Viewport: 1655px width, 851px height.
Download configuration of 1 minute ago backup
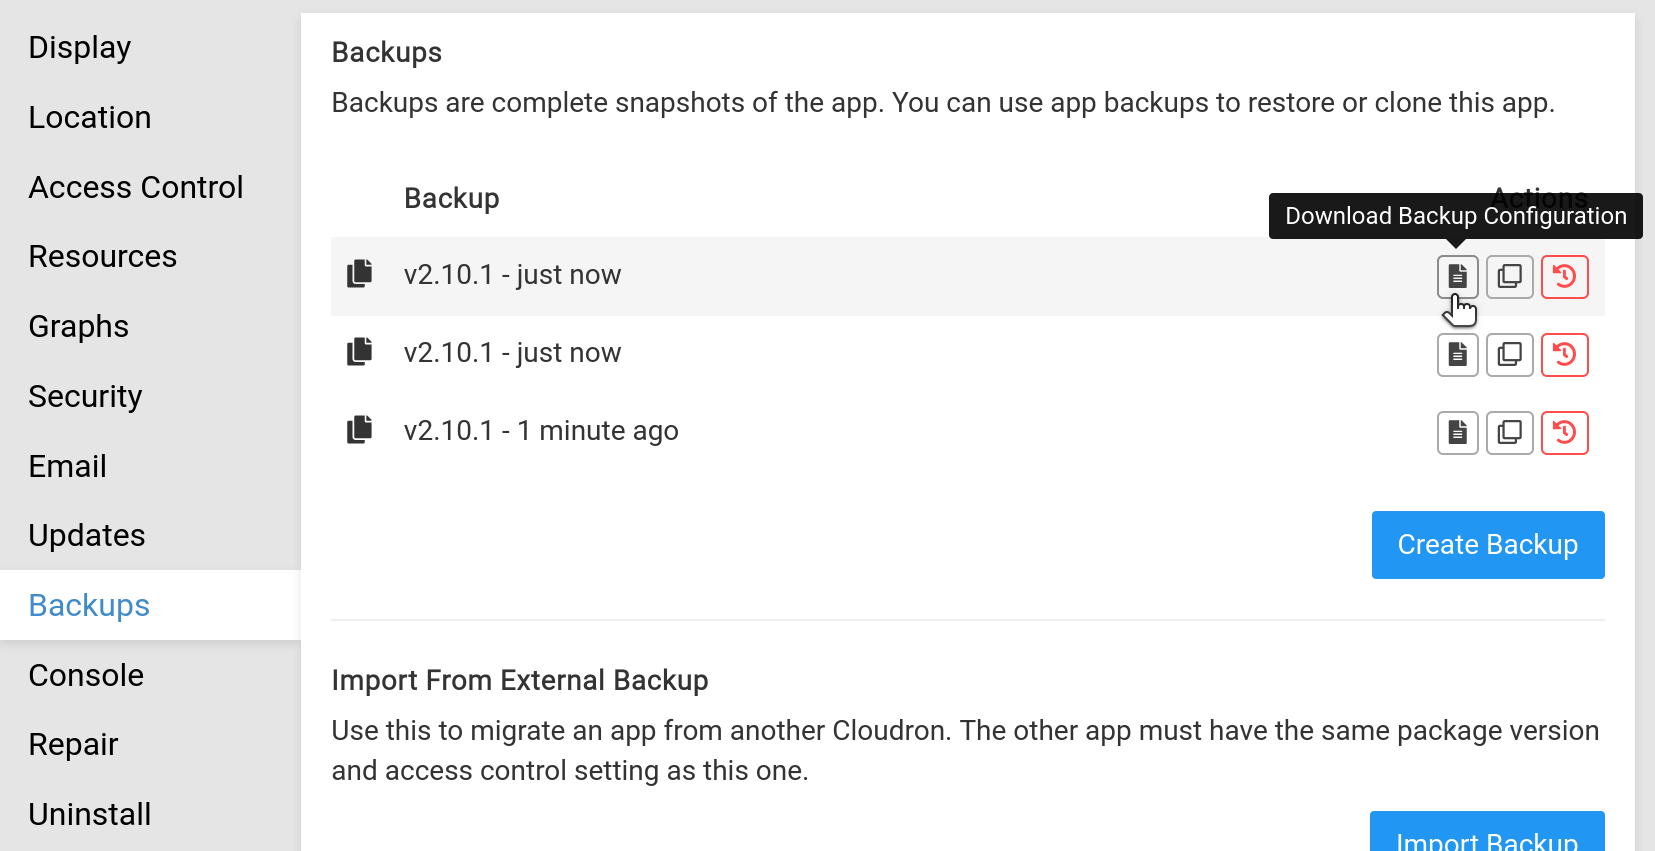coord(1457,432)
